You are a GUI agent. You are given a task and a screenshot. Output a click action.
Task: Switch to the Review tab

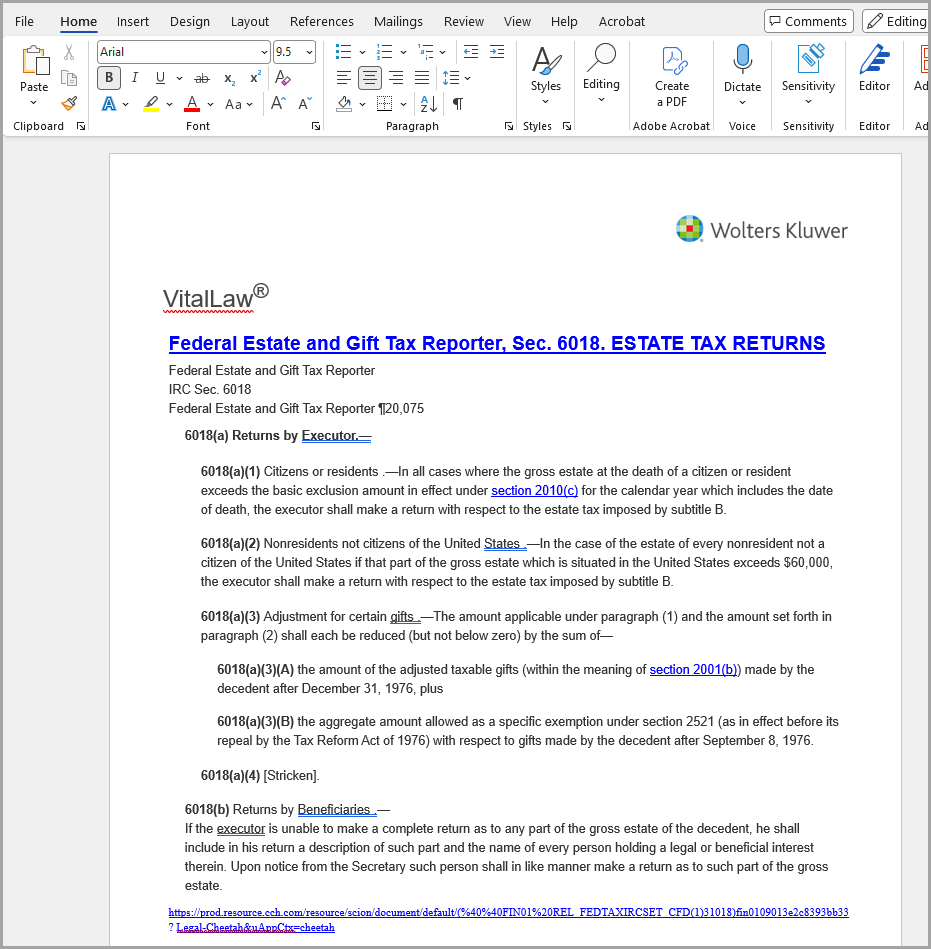(x=464, y=21)
